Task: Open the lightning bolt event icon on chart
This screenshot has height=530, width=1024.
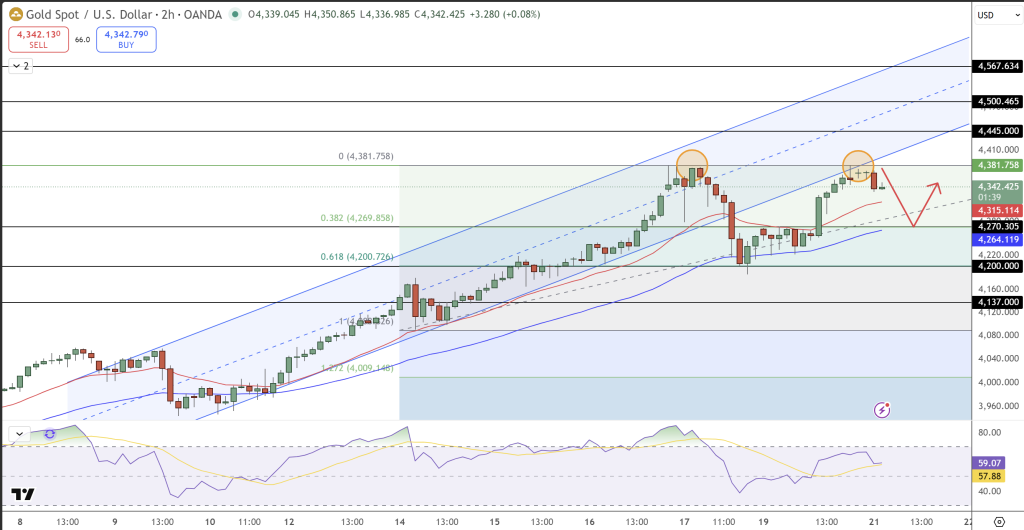Action: pyautogui.click(x=883, y=409)
